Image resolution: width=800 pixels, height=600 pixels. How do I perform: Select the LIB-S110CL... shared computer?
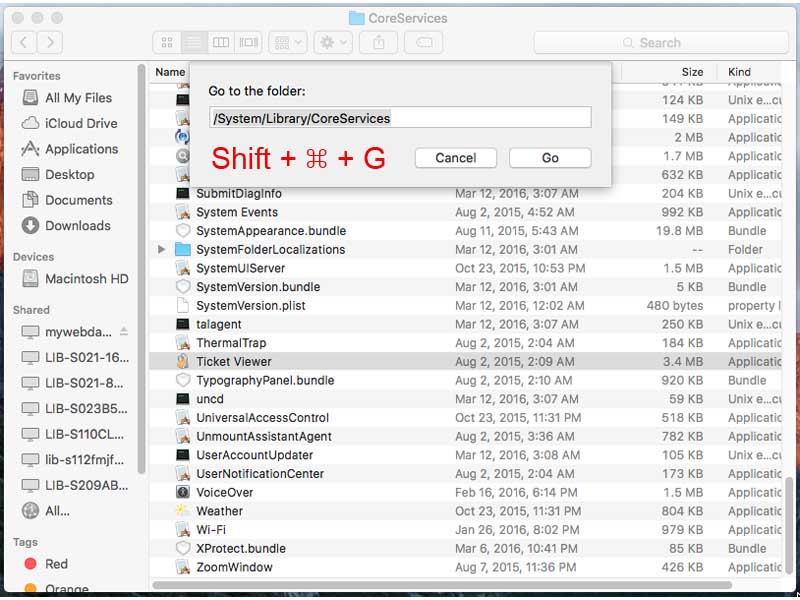pos(73,434)
